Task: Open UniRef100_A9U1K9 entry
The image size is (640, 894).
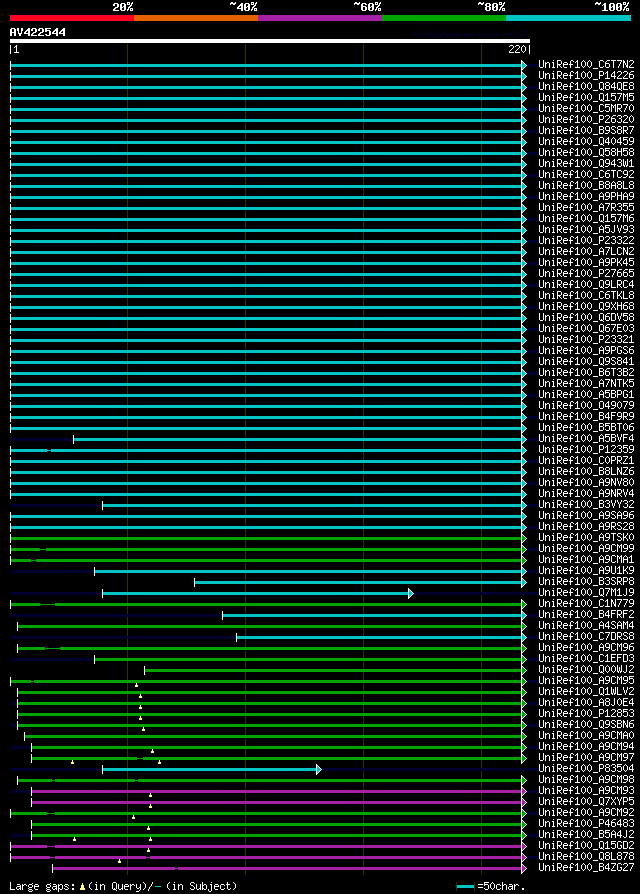Action: point(586,571)
